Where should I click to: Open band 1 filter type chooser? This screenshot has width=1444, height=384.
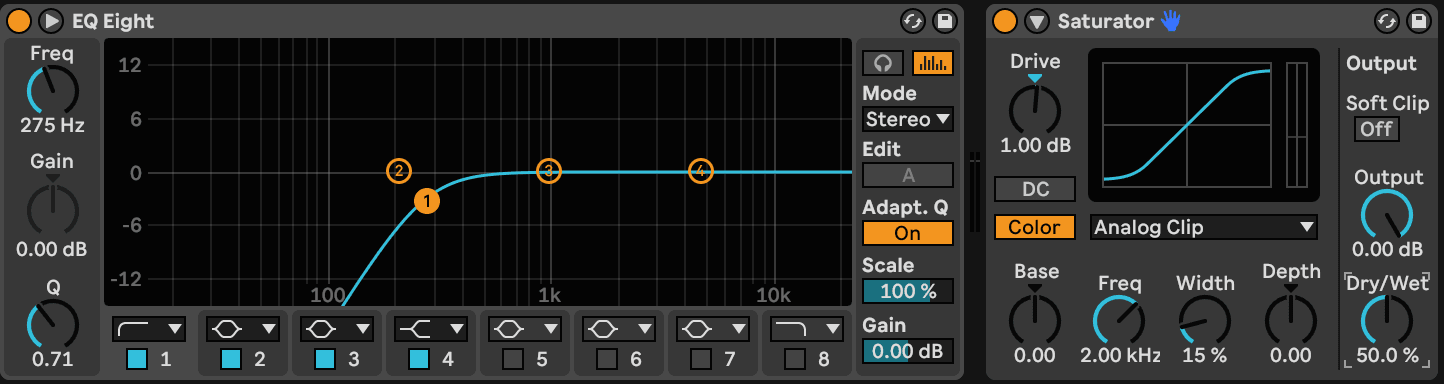click(x=150, y=328)
